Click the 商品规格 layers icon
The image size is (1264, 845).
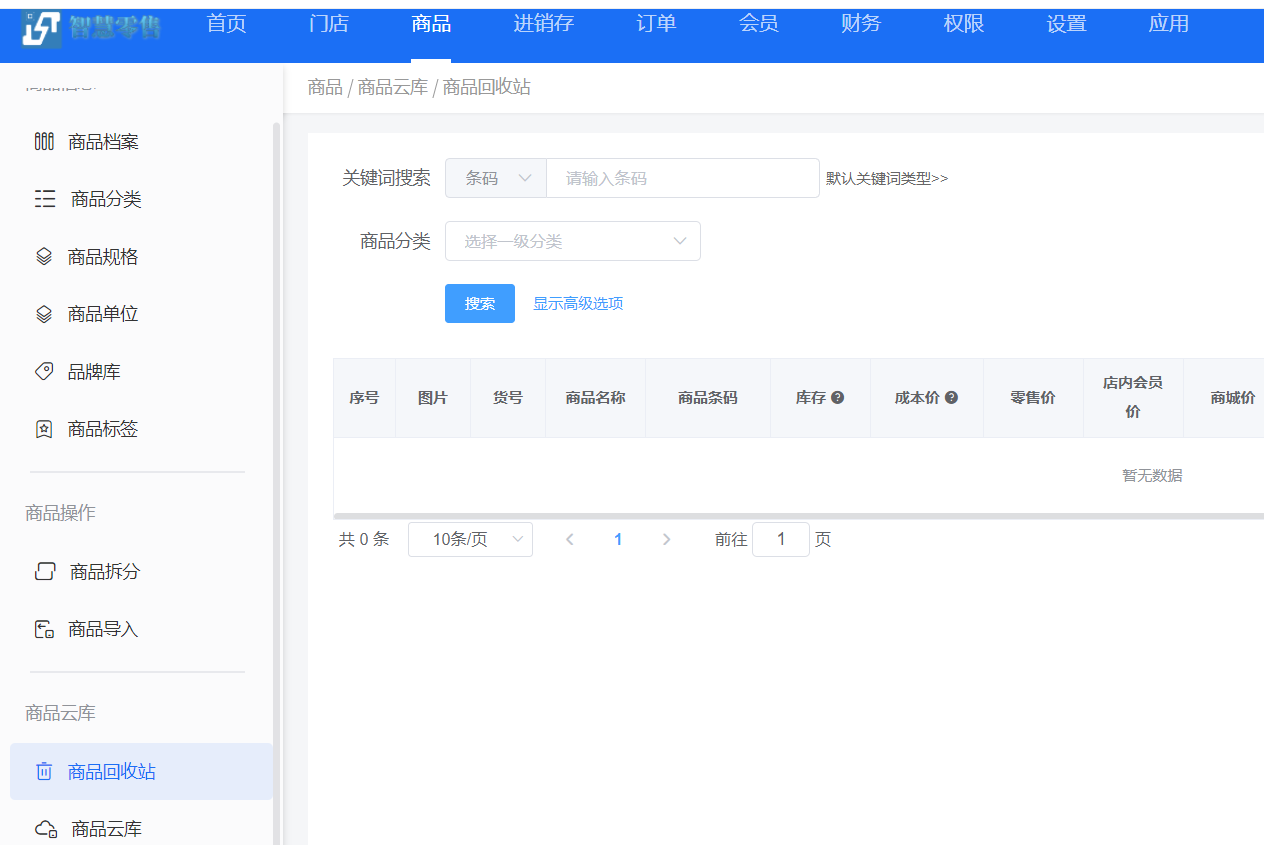(x=44, y=257)
